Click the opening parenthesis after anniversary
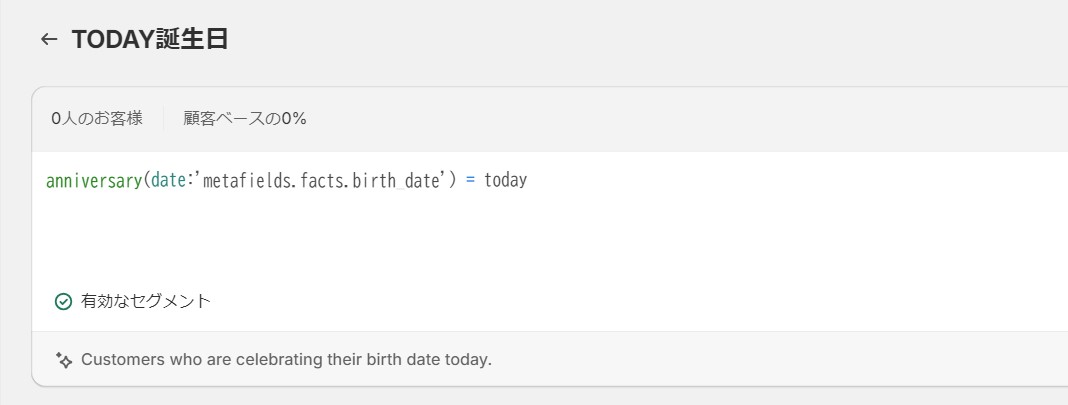The height and width of the screenshot is (405, 1068). [x=146, y=181]
